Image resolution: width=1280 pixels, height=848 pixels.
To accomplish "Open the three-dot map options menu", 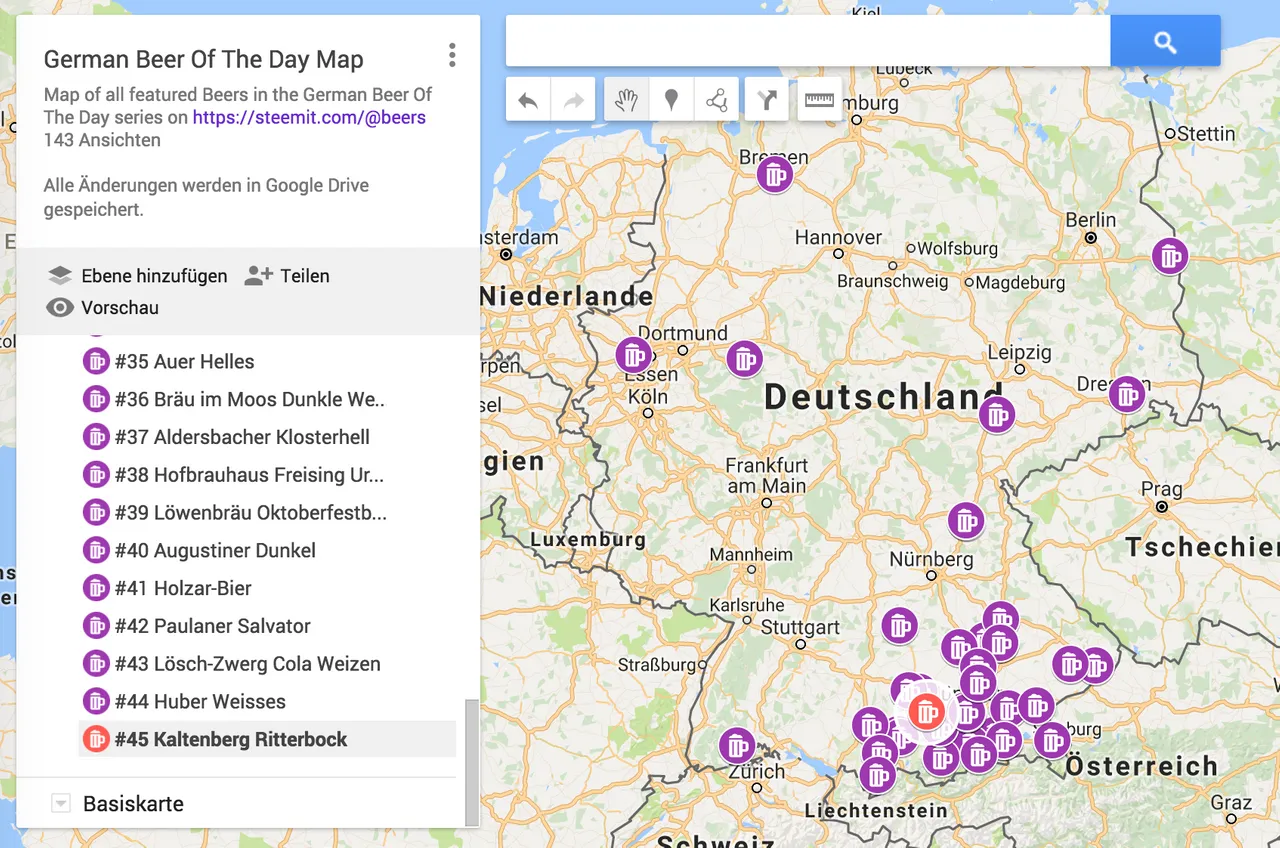I will (x=452, y=56).
